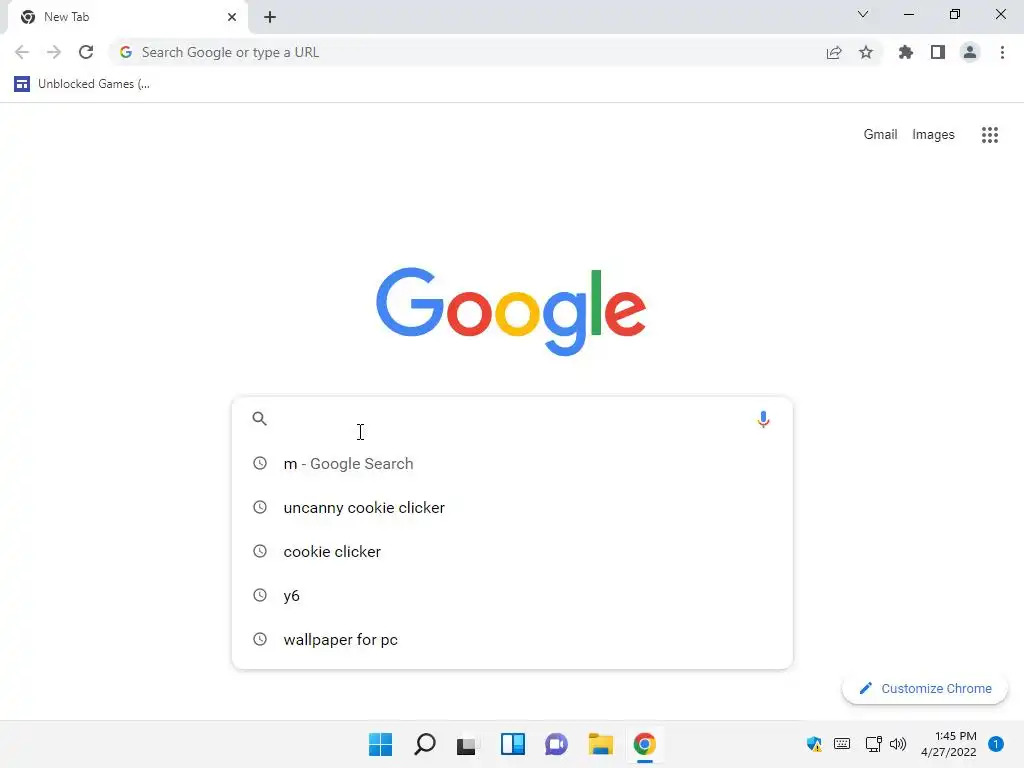Start voice search with microphone
This screenshot has height=768, width=1024.
click(x=763, y=419)
